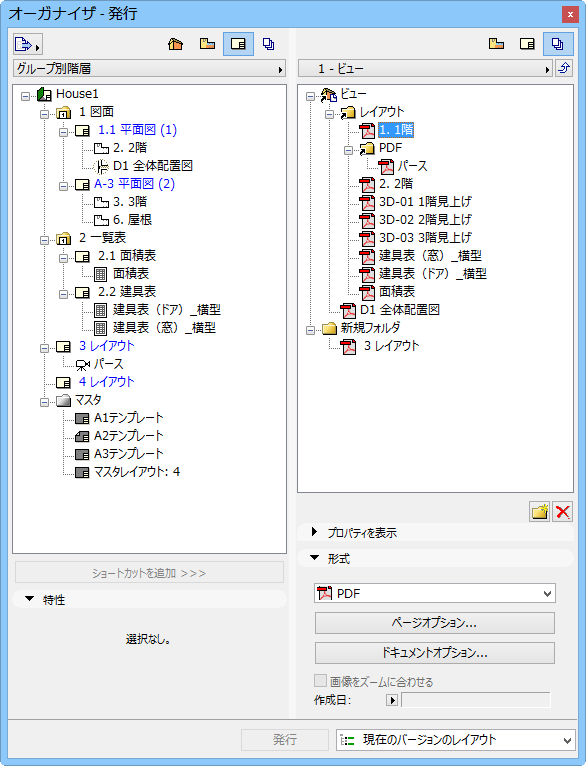
Task: Toggle 画像をズームに合わせる checkbox
Action: (x=320, y=681)
